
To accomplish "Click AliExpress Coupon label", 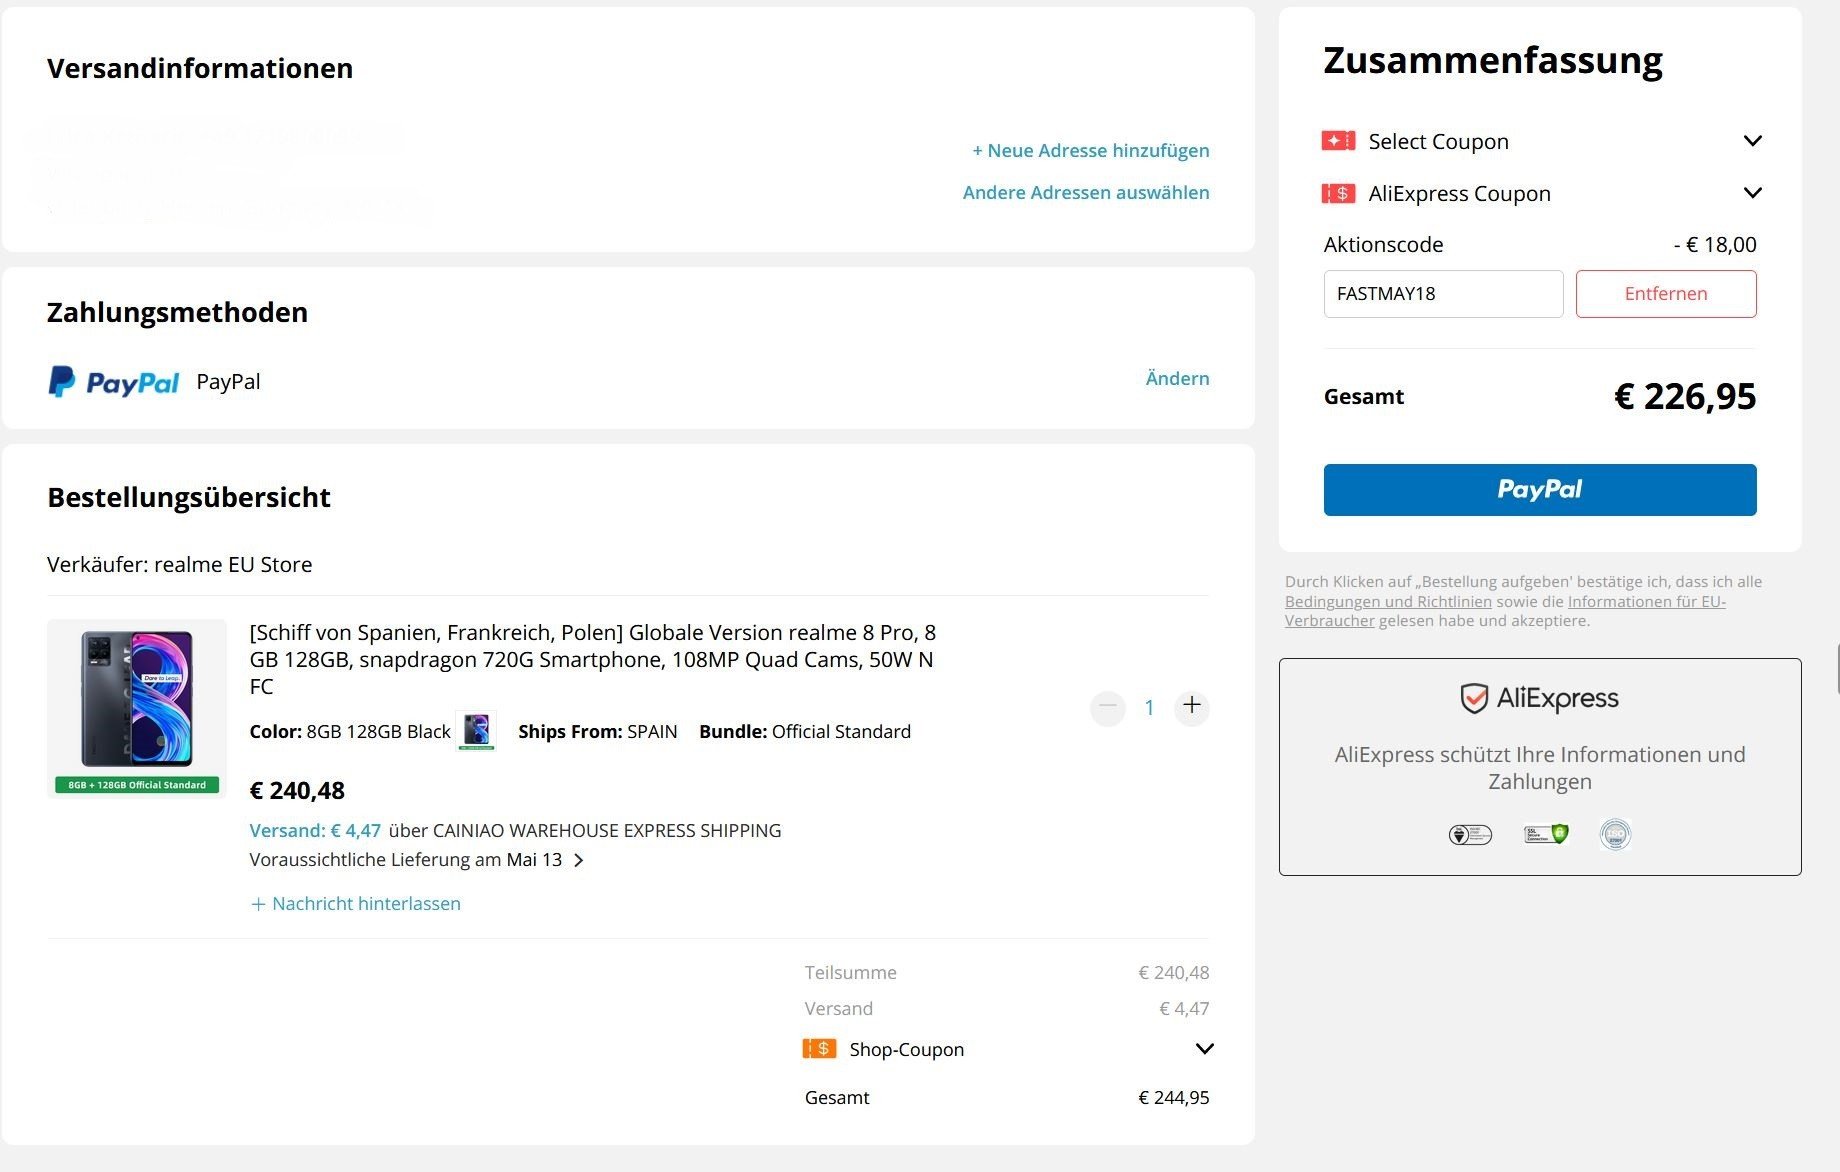I will click(x=1459, y=193).
